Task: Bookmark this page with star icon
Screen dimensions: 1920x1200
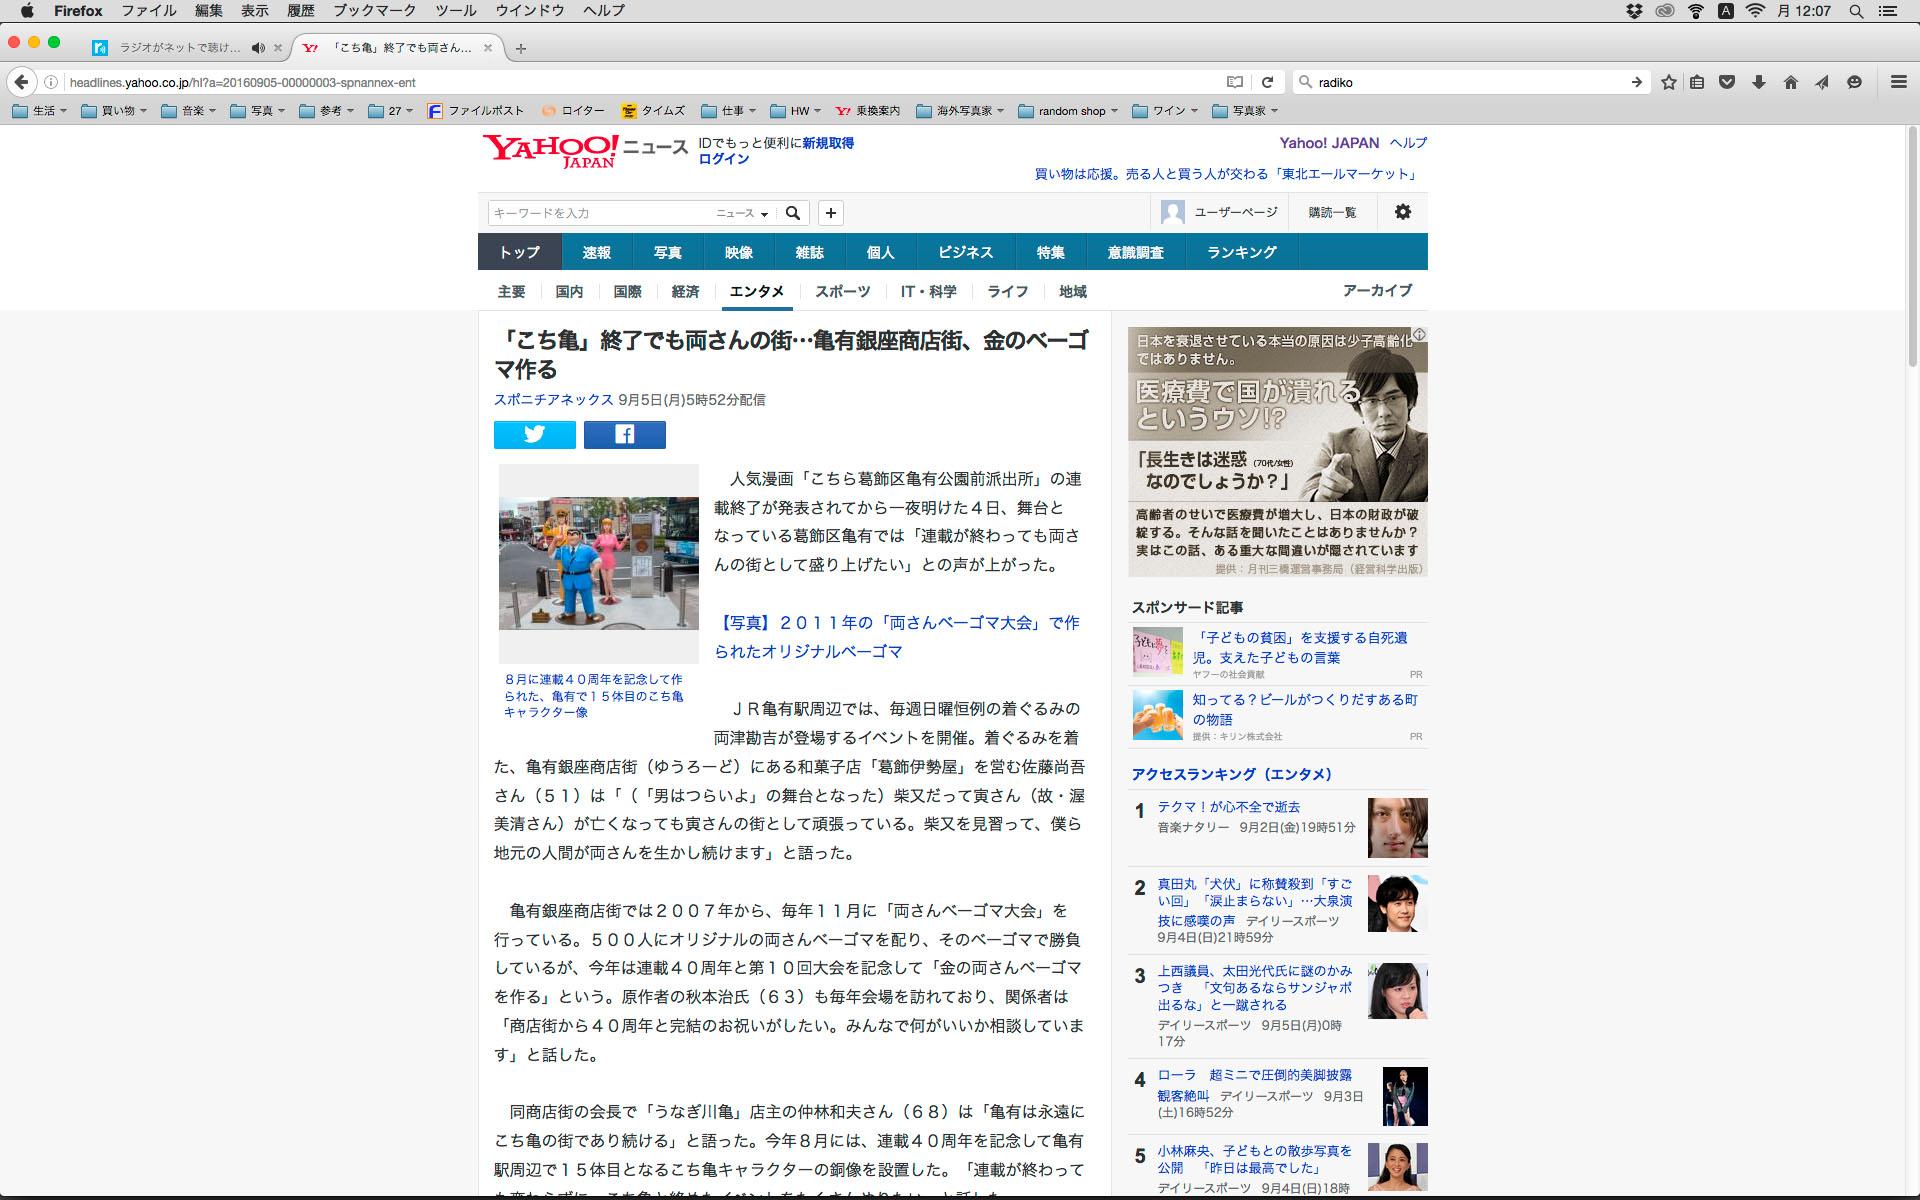Action: click(1668, 82)
